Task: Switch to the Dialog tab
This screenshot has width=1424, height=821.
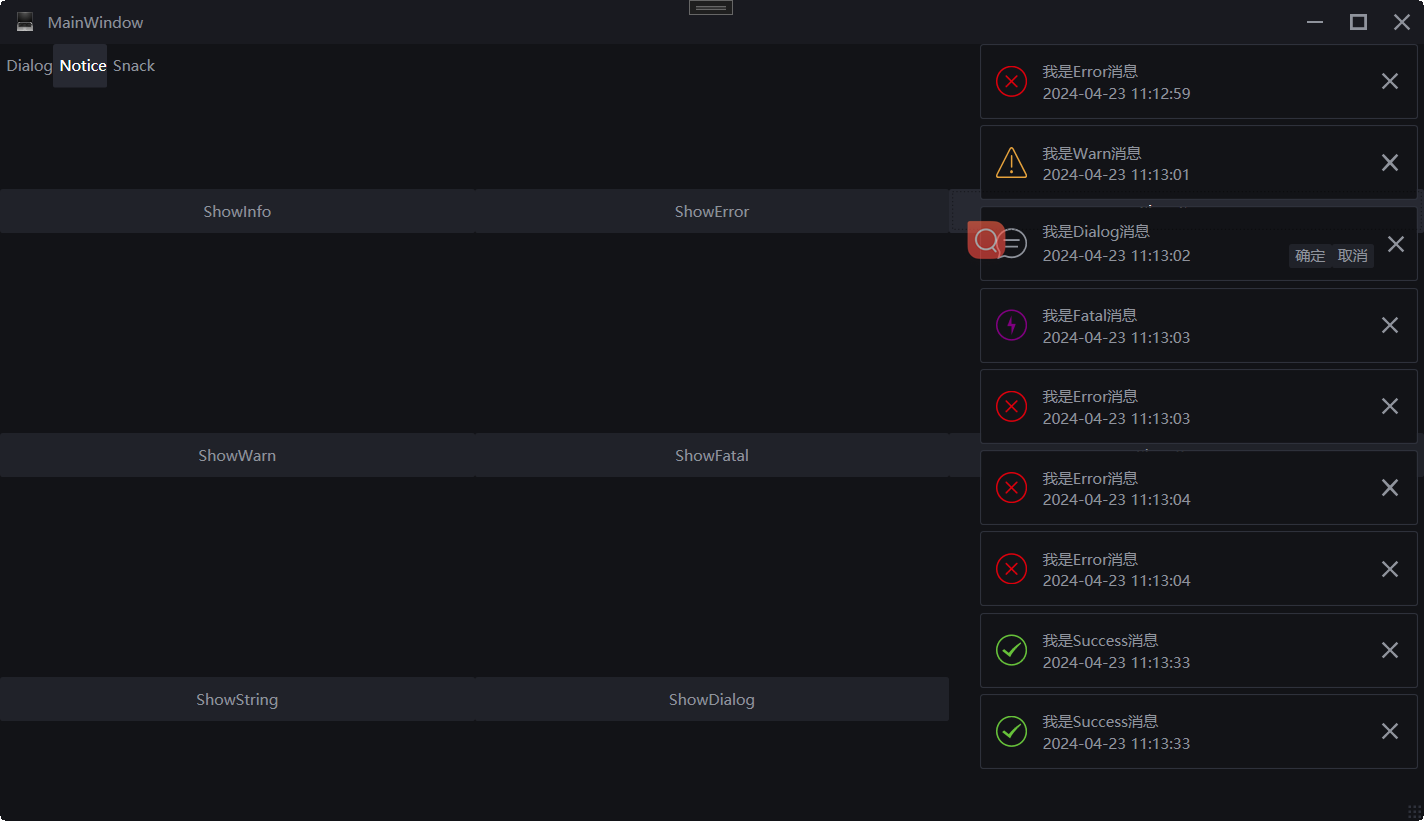Action: (29, 66)
